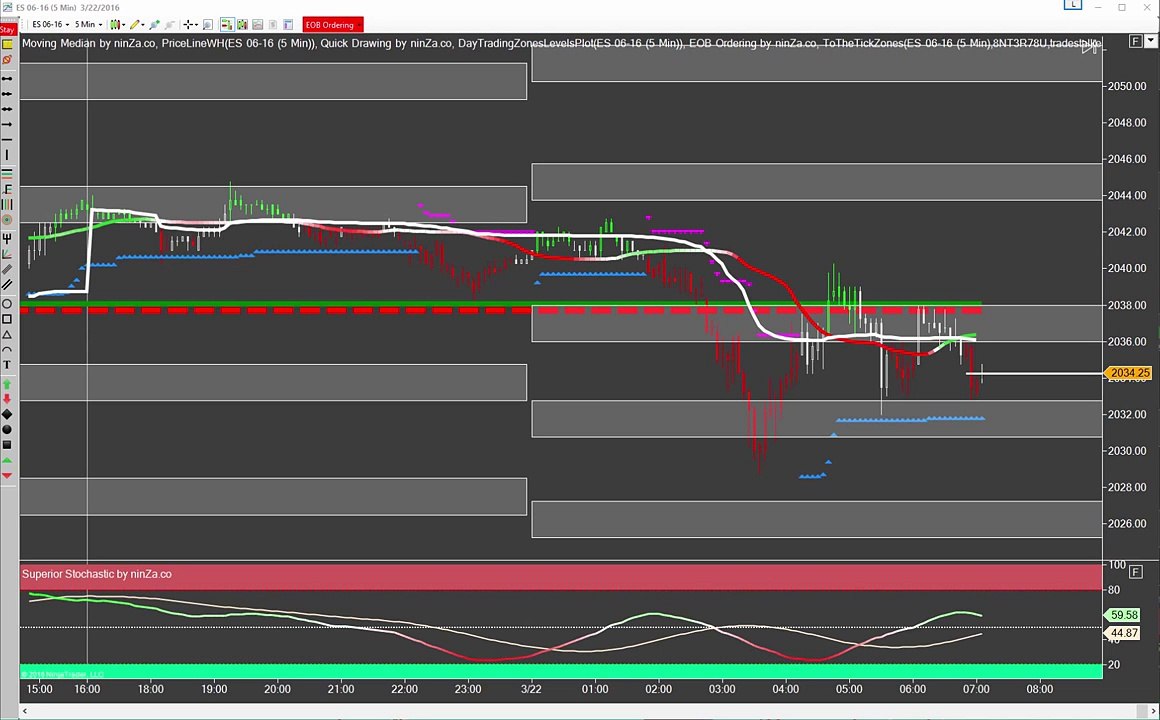Image resolution: width=1160 pixels, height=720 pixels.
Task: Select the green Triangle Up marker tool
Action: tap(7, 460)
